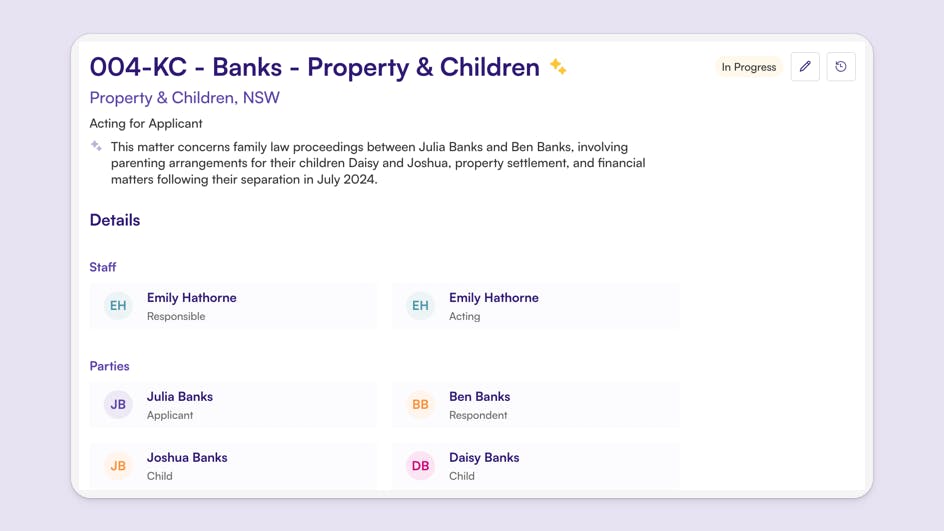Click the sparkle icon beside summary text
This screenshot has width=944, height=531.
[x=96, y=147]
